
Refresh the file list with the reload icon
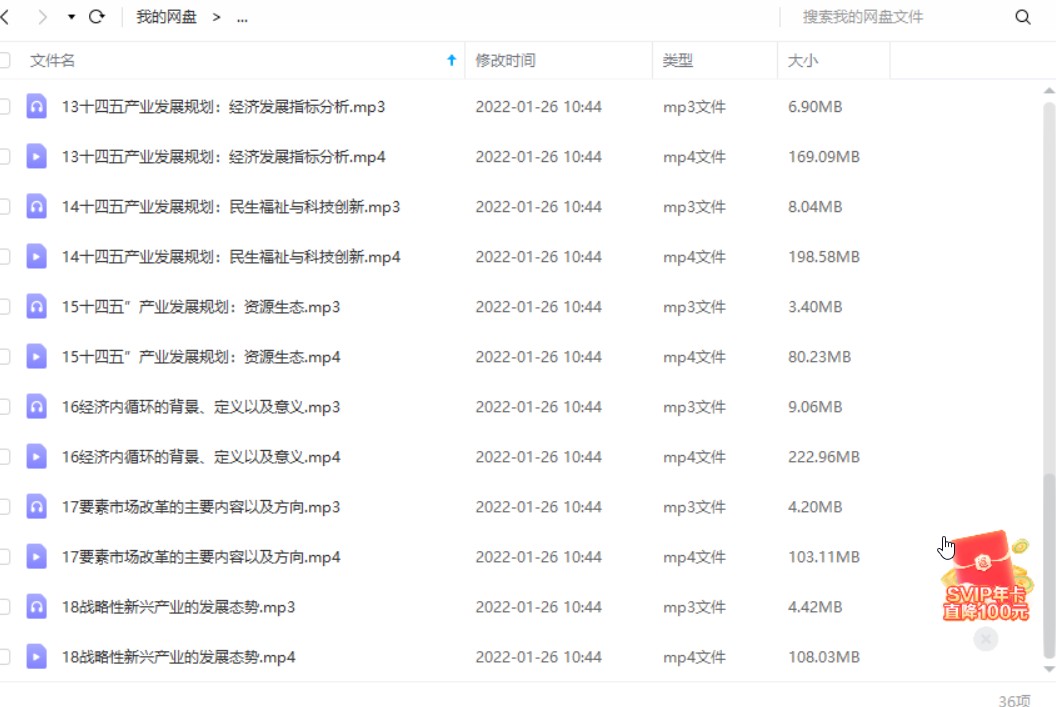coord(96,16)
